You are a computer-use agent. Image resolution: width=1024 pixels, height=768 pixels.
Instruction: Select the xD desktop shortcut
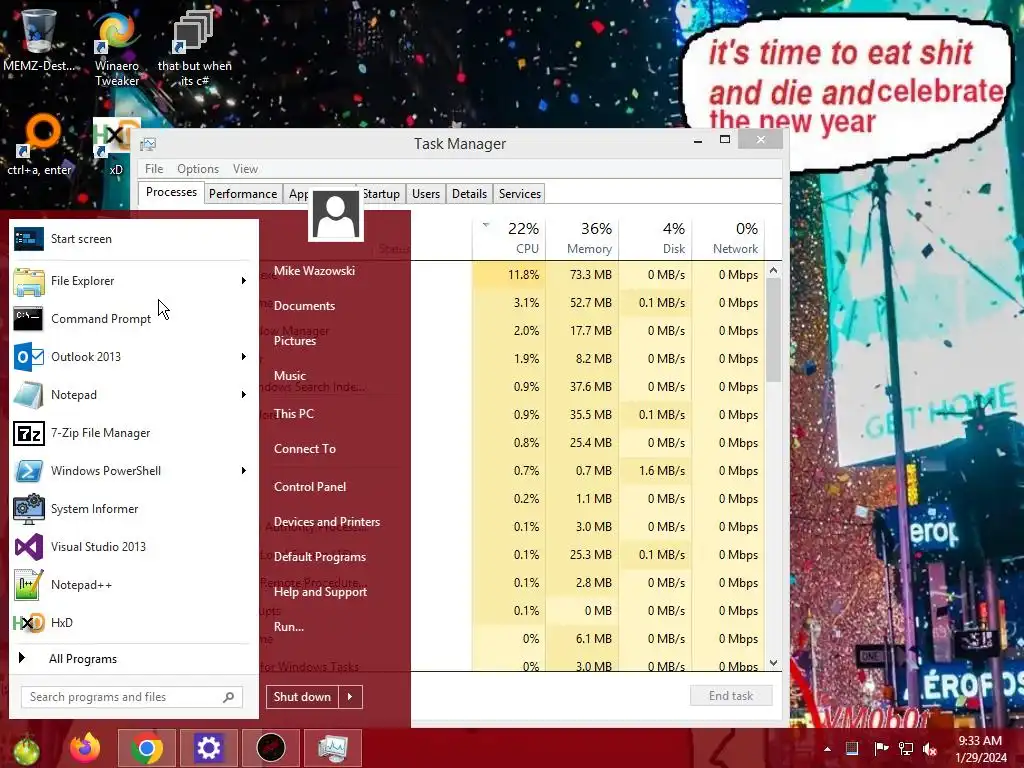click(116, 148)
